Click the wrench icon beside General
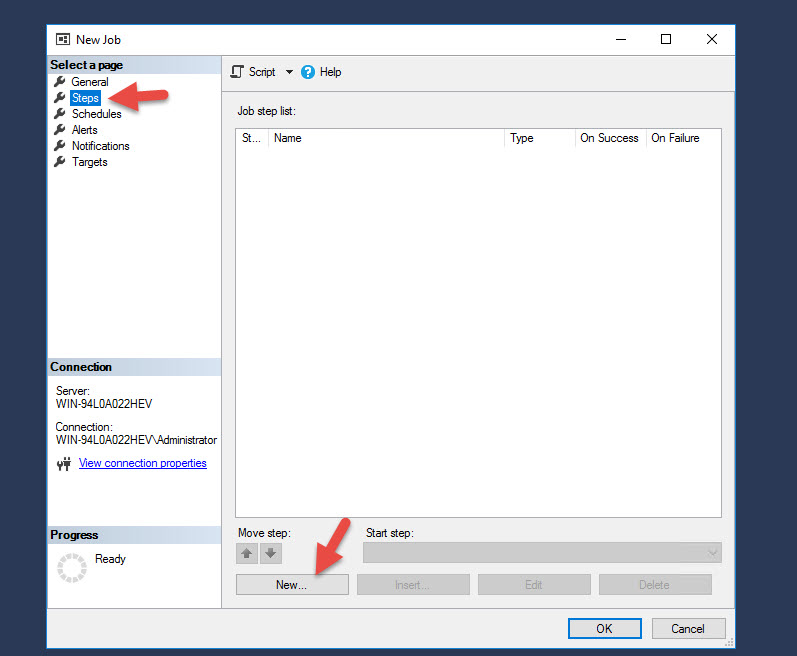This screenshot has width=797, height=656. coord(60,81)
